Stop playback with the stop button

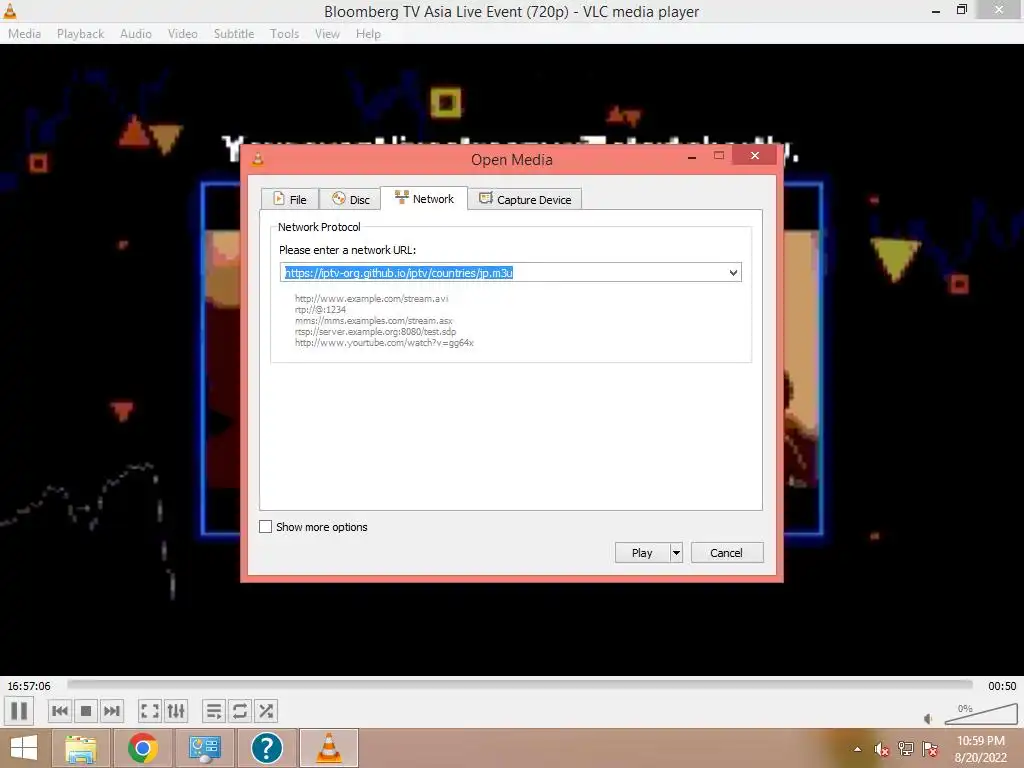pyautogui.click(x=86, y=711)
